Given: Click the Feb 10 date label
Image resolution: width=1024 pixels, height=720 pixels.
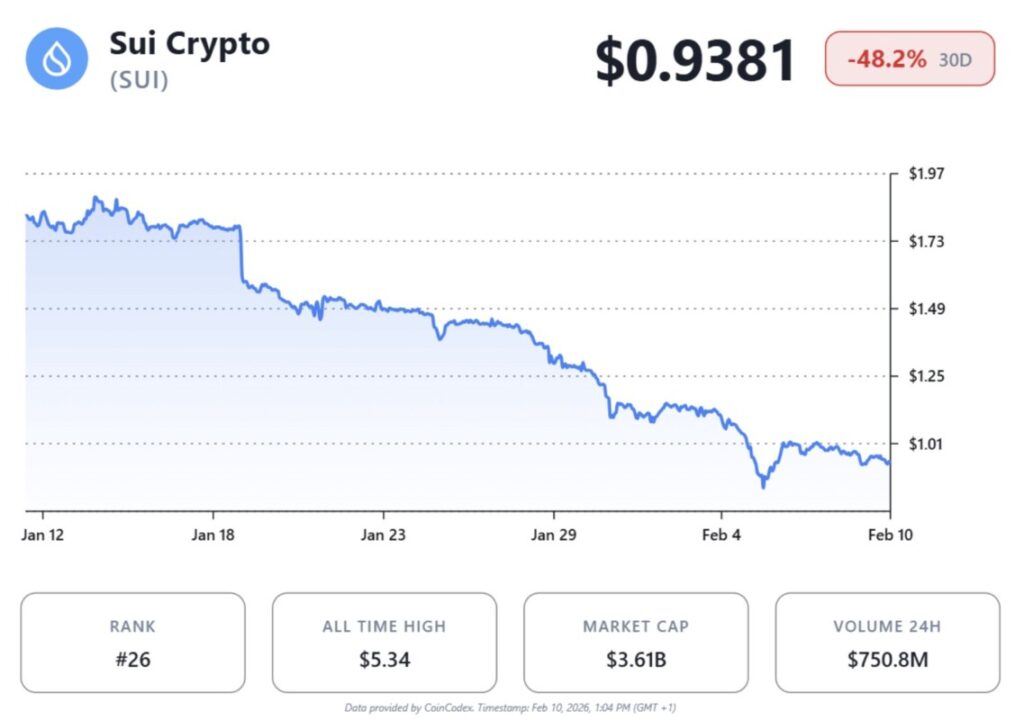Looking at the screenshot, I should (890, 535).
